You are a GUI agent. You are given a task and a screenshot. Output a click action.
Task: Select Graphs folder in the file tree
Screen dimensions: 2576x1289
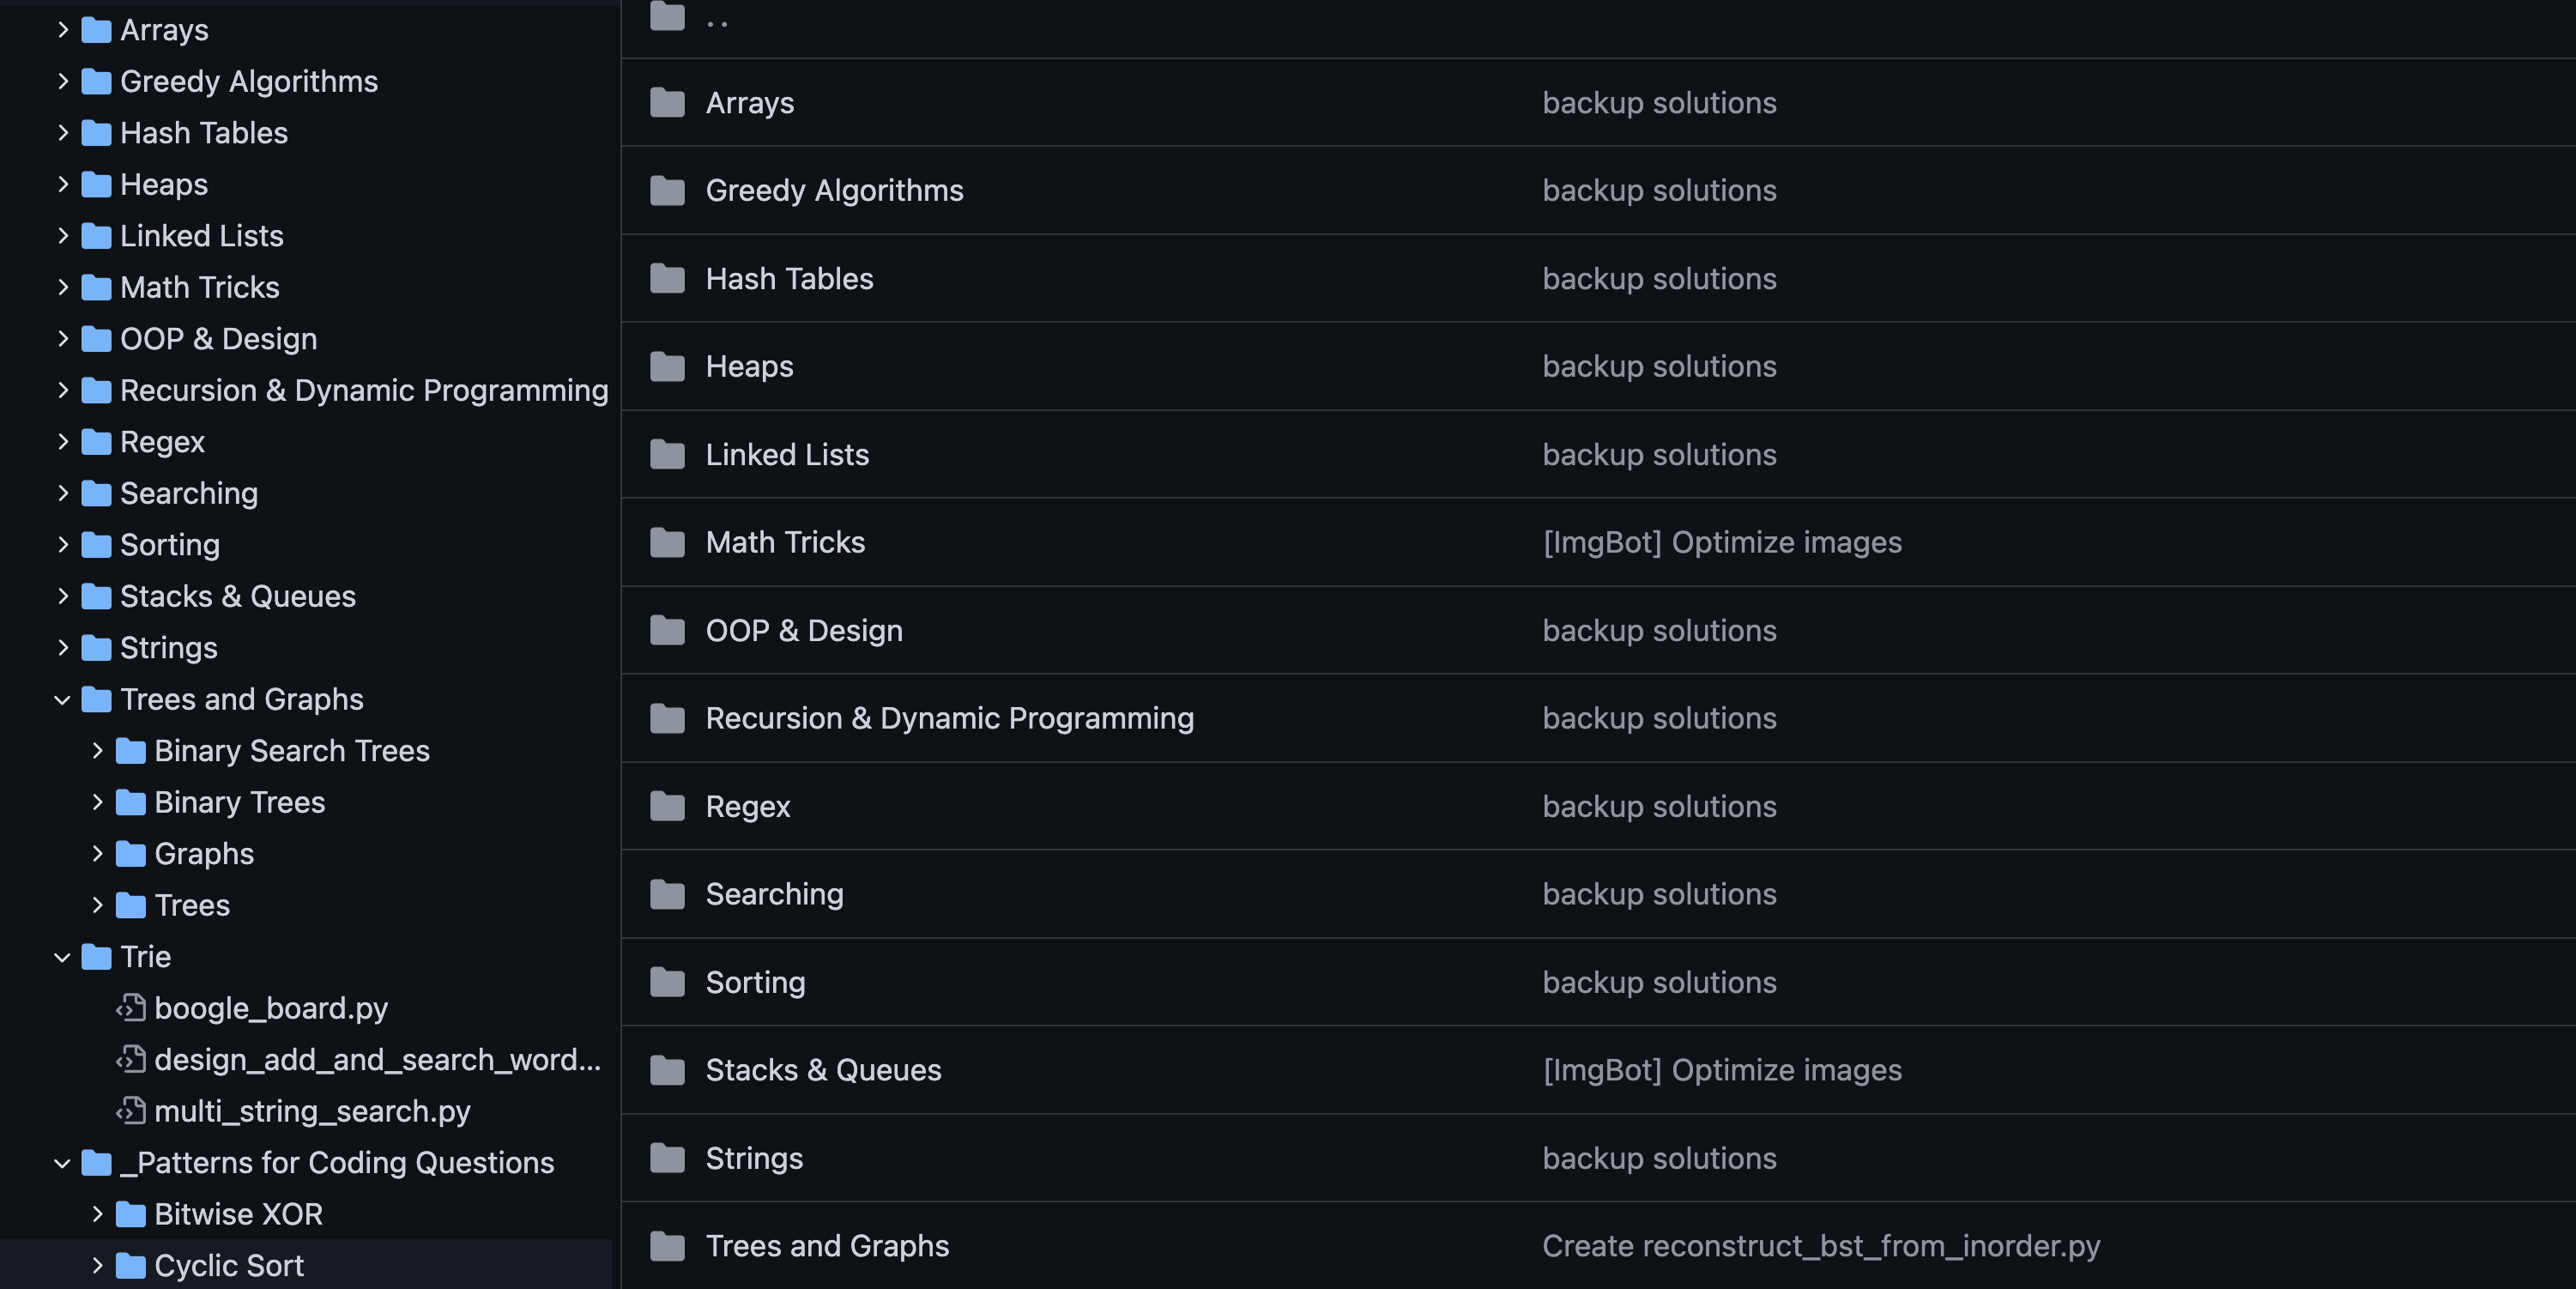coord(204,854)
